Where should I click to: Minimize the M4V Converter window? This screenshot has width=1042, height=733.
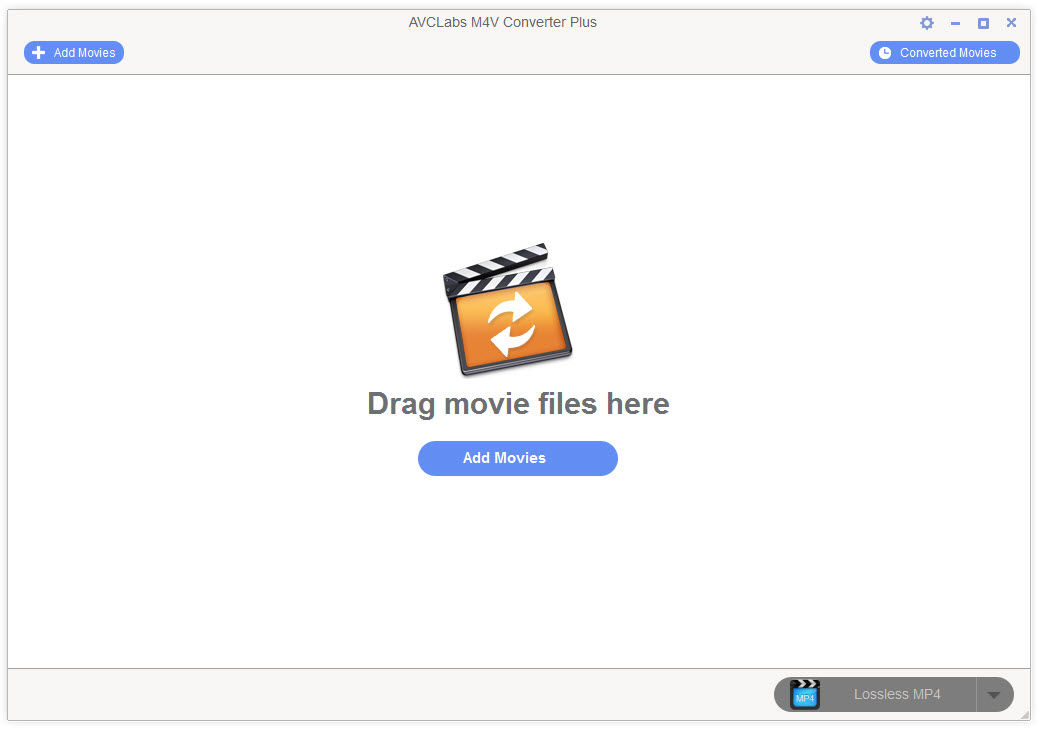[x=956, y=23]
